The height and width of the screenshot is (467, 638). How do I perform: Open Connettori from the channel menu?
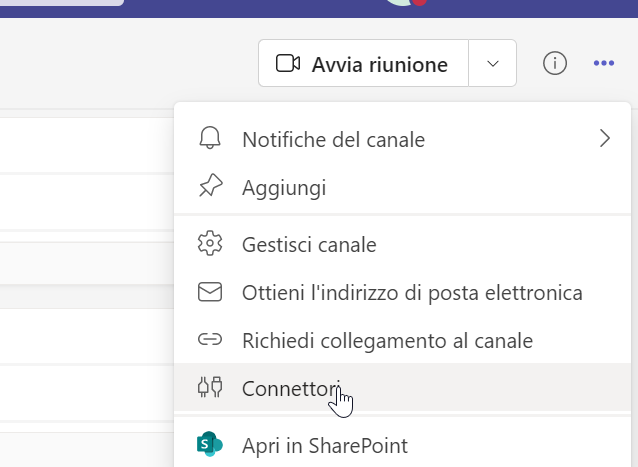[402, 388]
